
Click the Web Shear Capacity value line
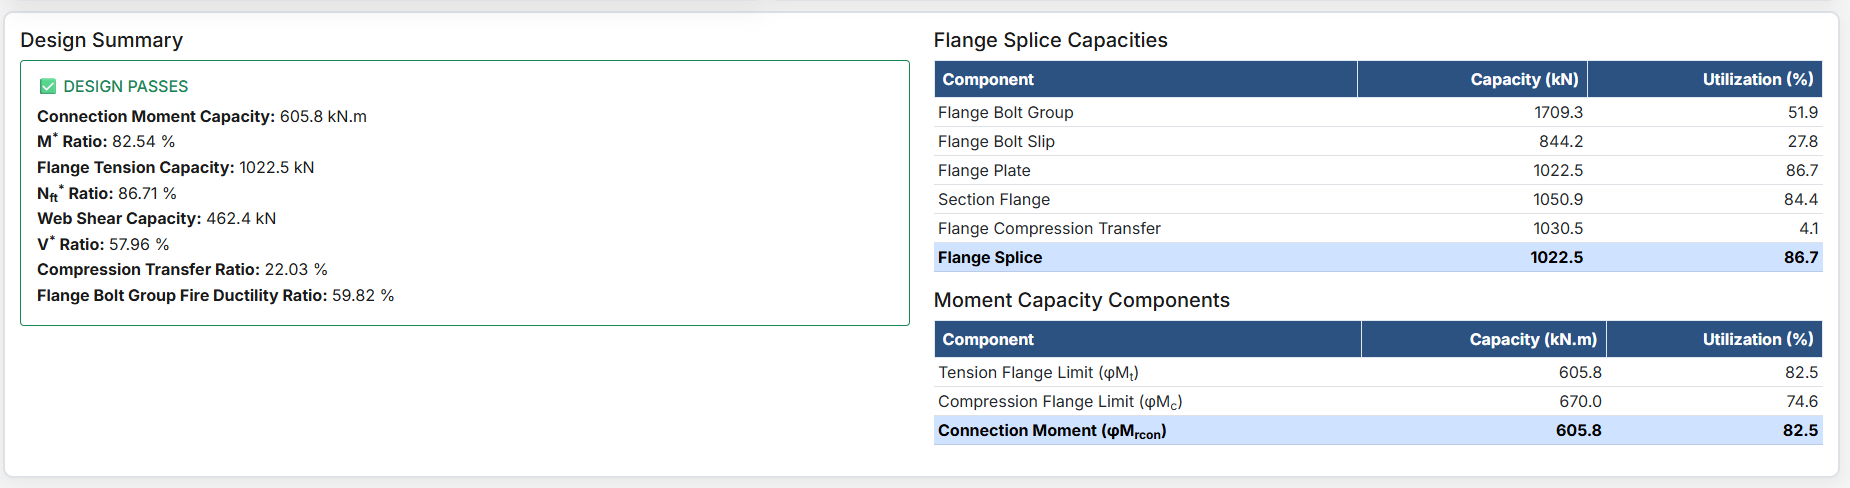pos(157,219)
